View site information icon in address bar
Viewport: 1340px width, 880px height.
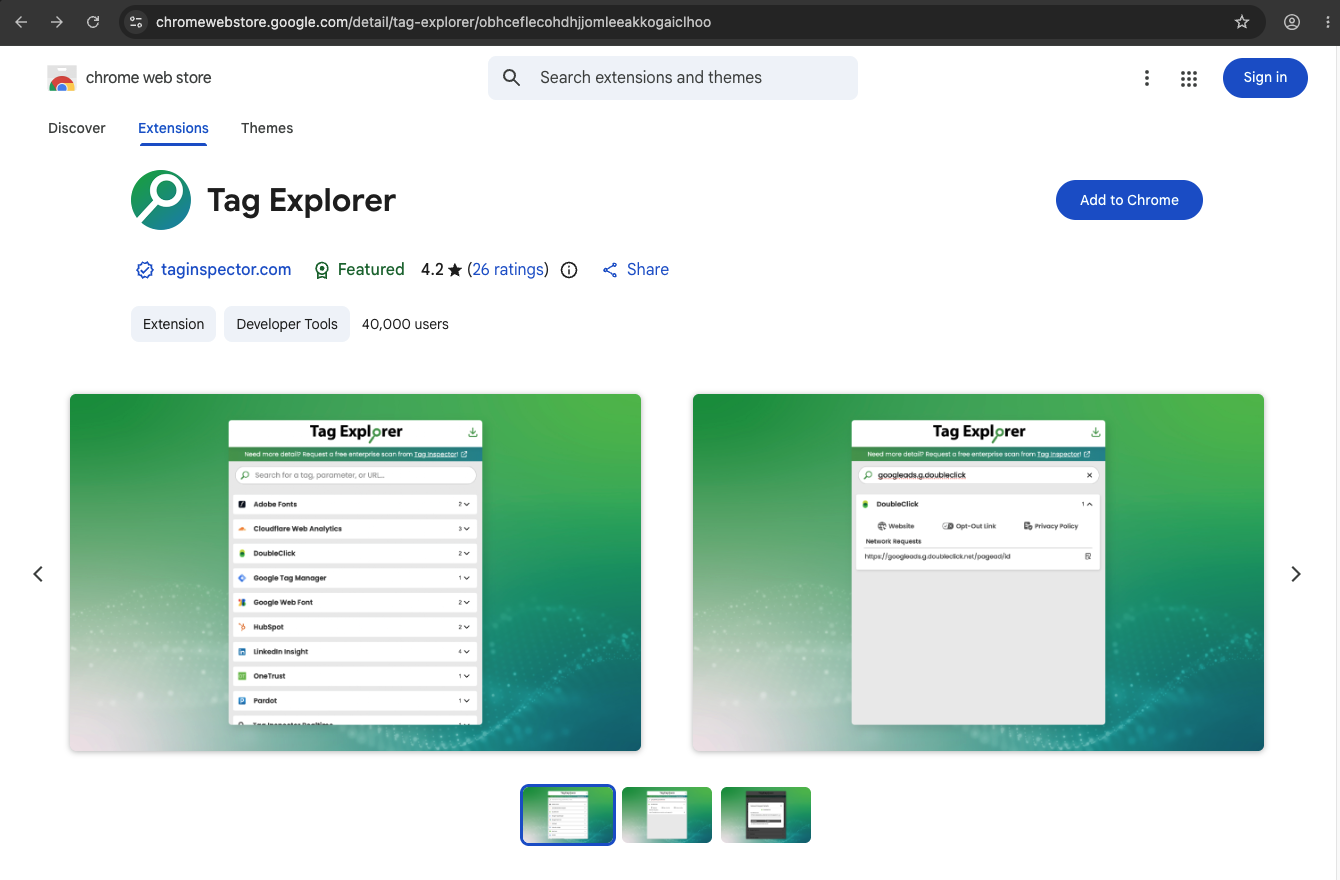[x=137, y=22]
